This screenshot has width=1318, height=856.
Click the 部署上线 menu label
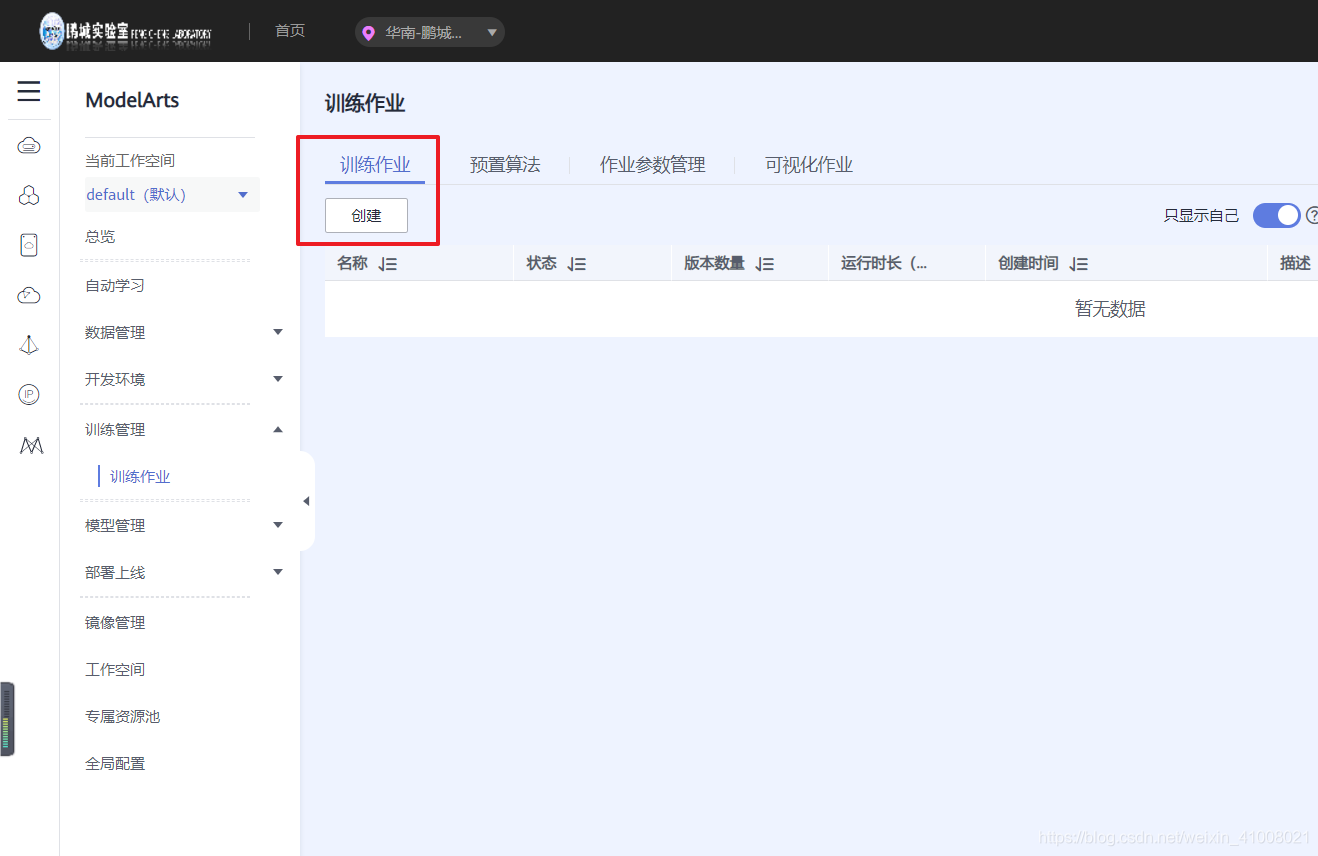coord(115,573)
